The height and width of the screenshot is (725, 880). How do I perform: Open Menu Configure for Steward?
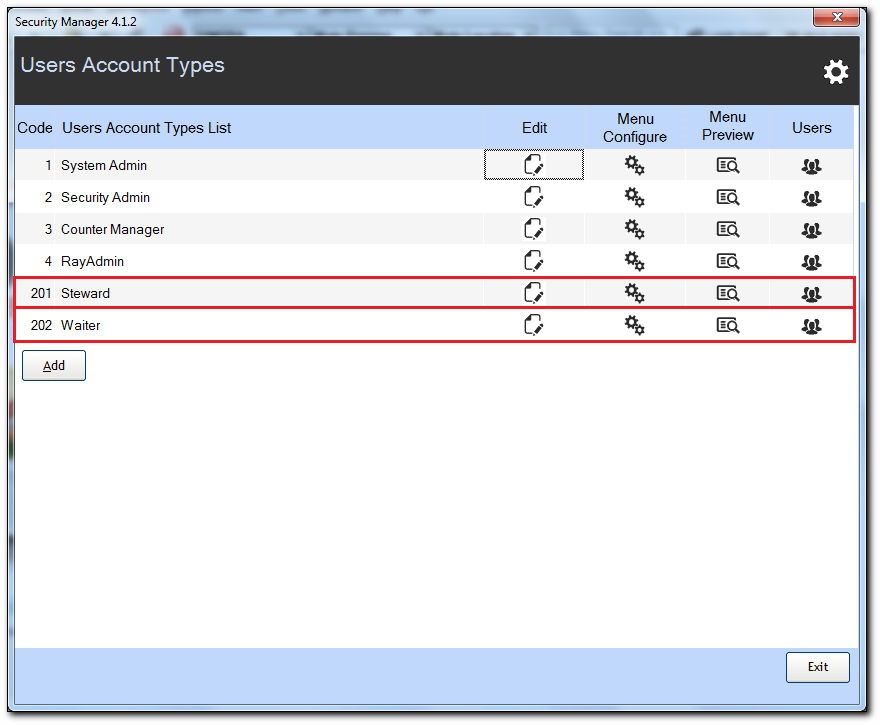pyautogui.click(x=635, y=293)
